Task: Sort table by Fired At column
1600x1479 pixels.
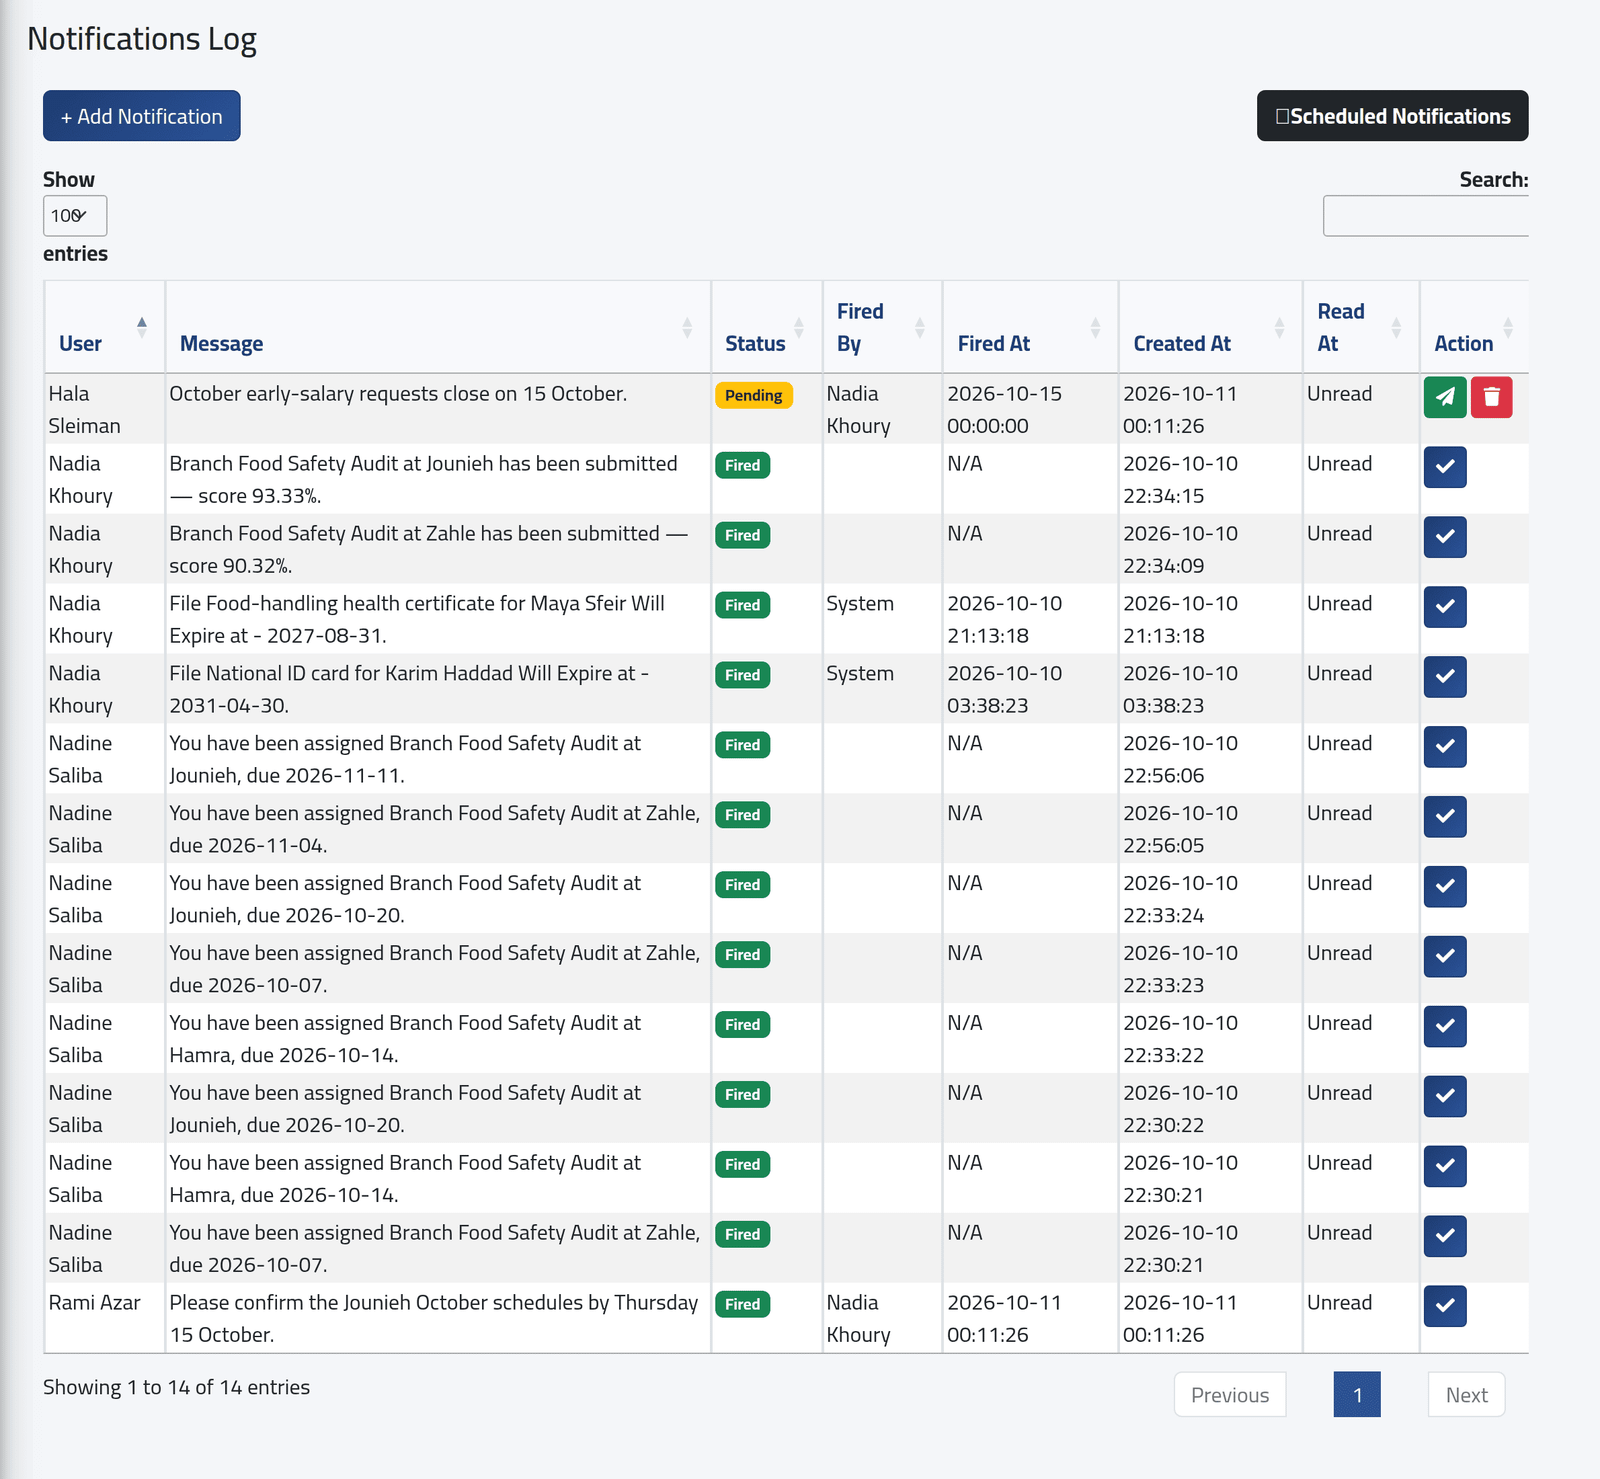Action: [1030, 327]
